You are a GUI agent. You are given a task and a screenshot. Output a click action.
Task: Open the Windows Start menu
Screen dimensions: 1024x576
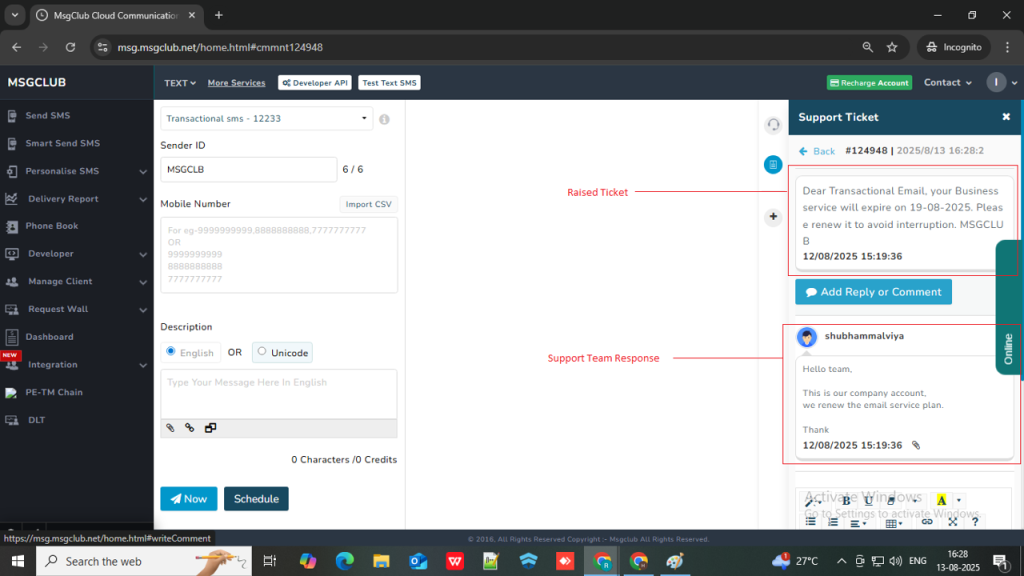18,561
